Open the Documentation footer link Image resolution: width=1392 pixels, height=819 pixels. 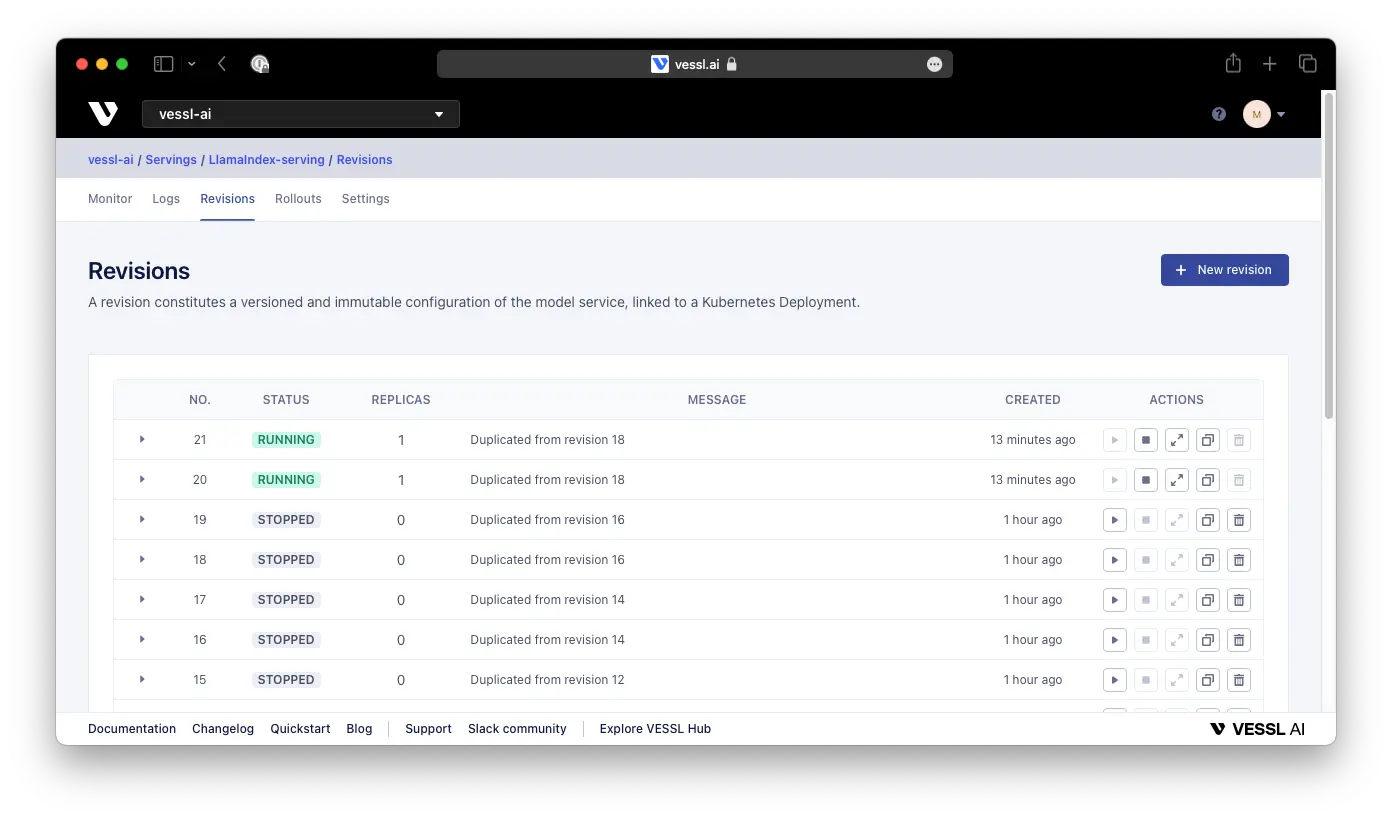pos(132,729)
